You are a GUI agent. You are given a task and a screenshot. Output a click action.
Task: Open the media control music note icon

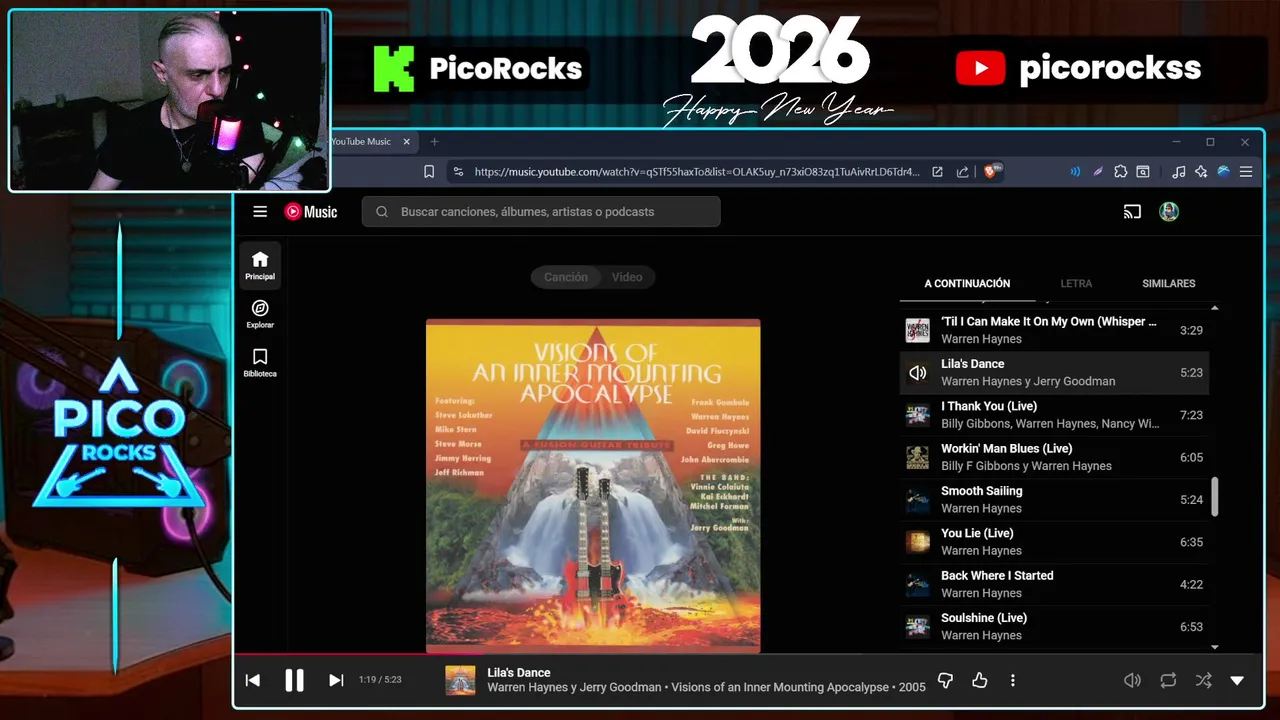[x=1179, y=172]
